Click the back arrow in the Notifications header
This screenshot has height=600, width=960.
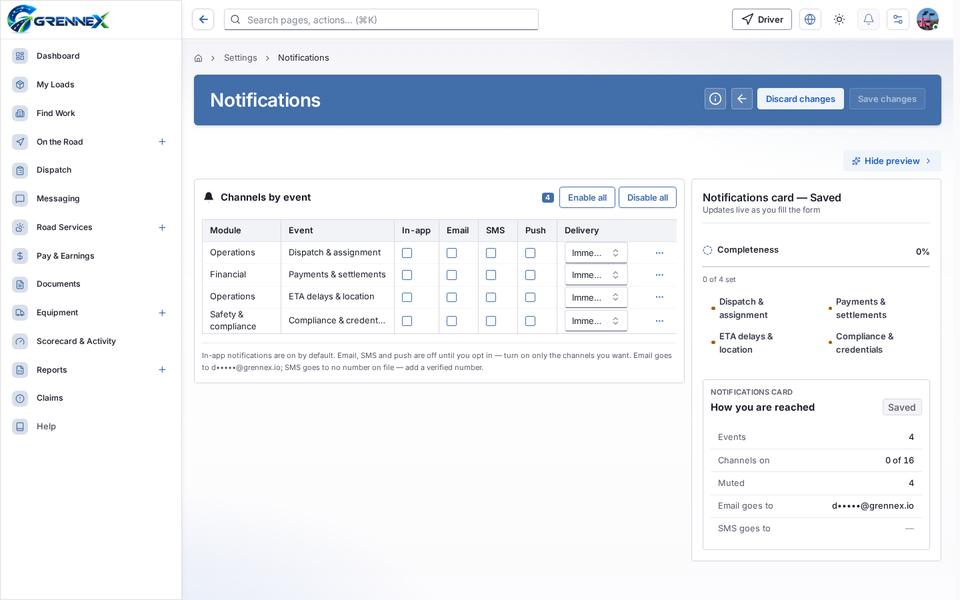pyautogui.click(x=741, y=99)
